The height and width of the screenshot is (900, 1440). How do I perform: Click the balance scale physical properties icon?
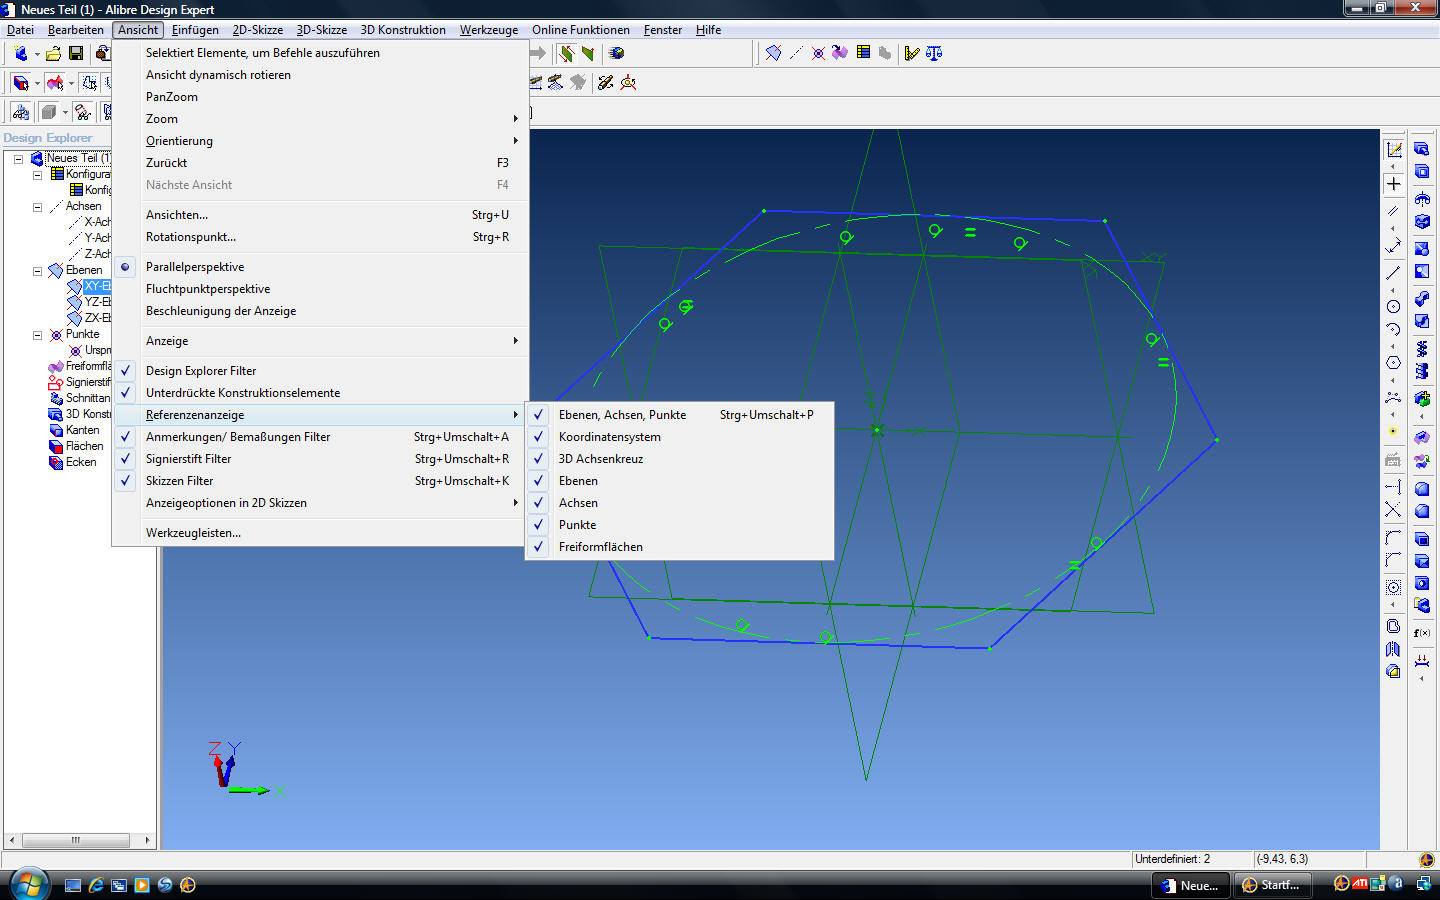pos(934,53)
